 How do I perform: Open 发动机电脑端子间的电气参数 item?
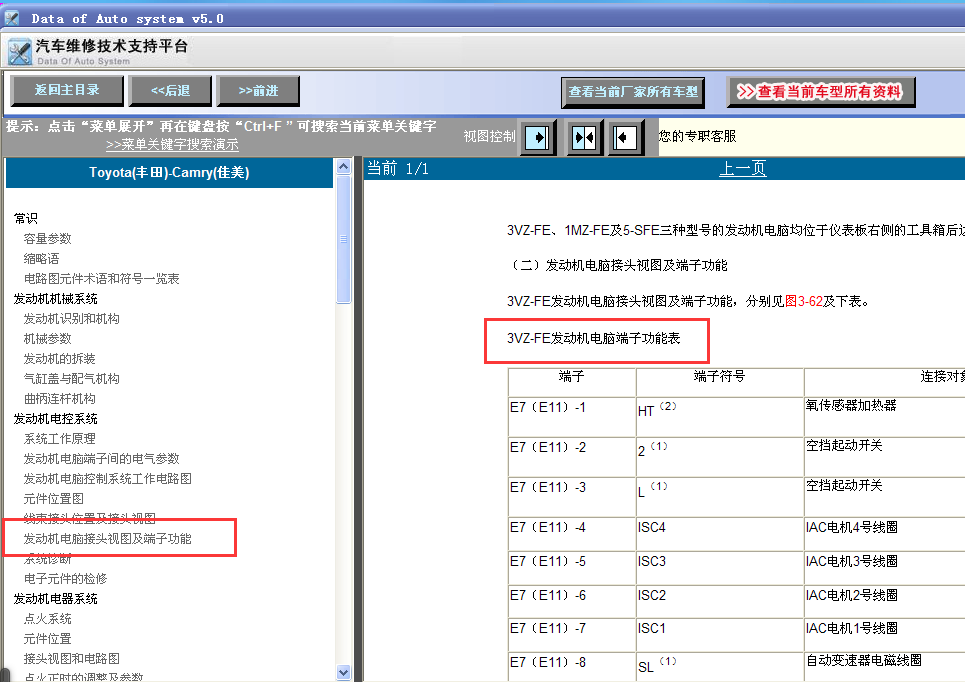click(102, 459)
